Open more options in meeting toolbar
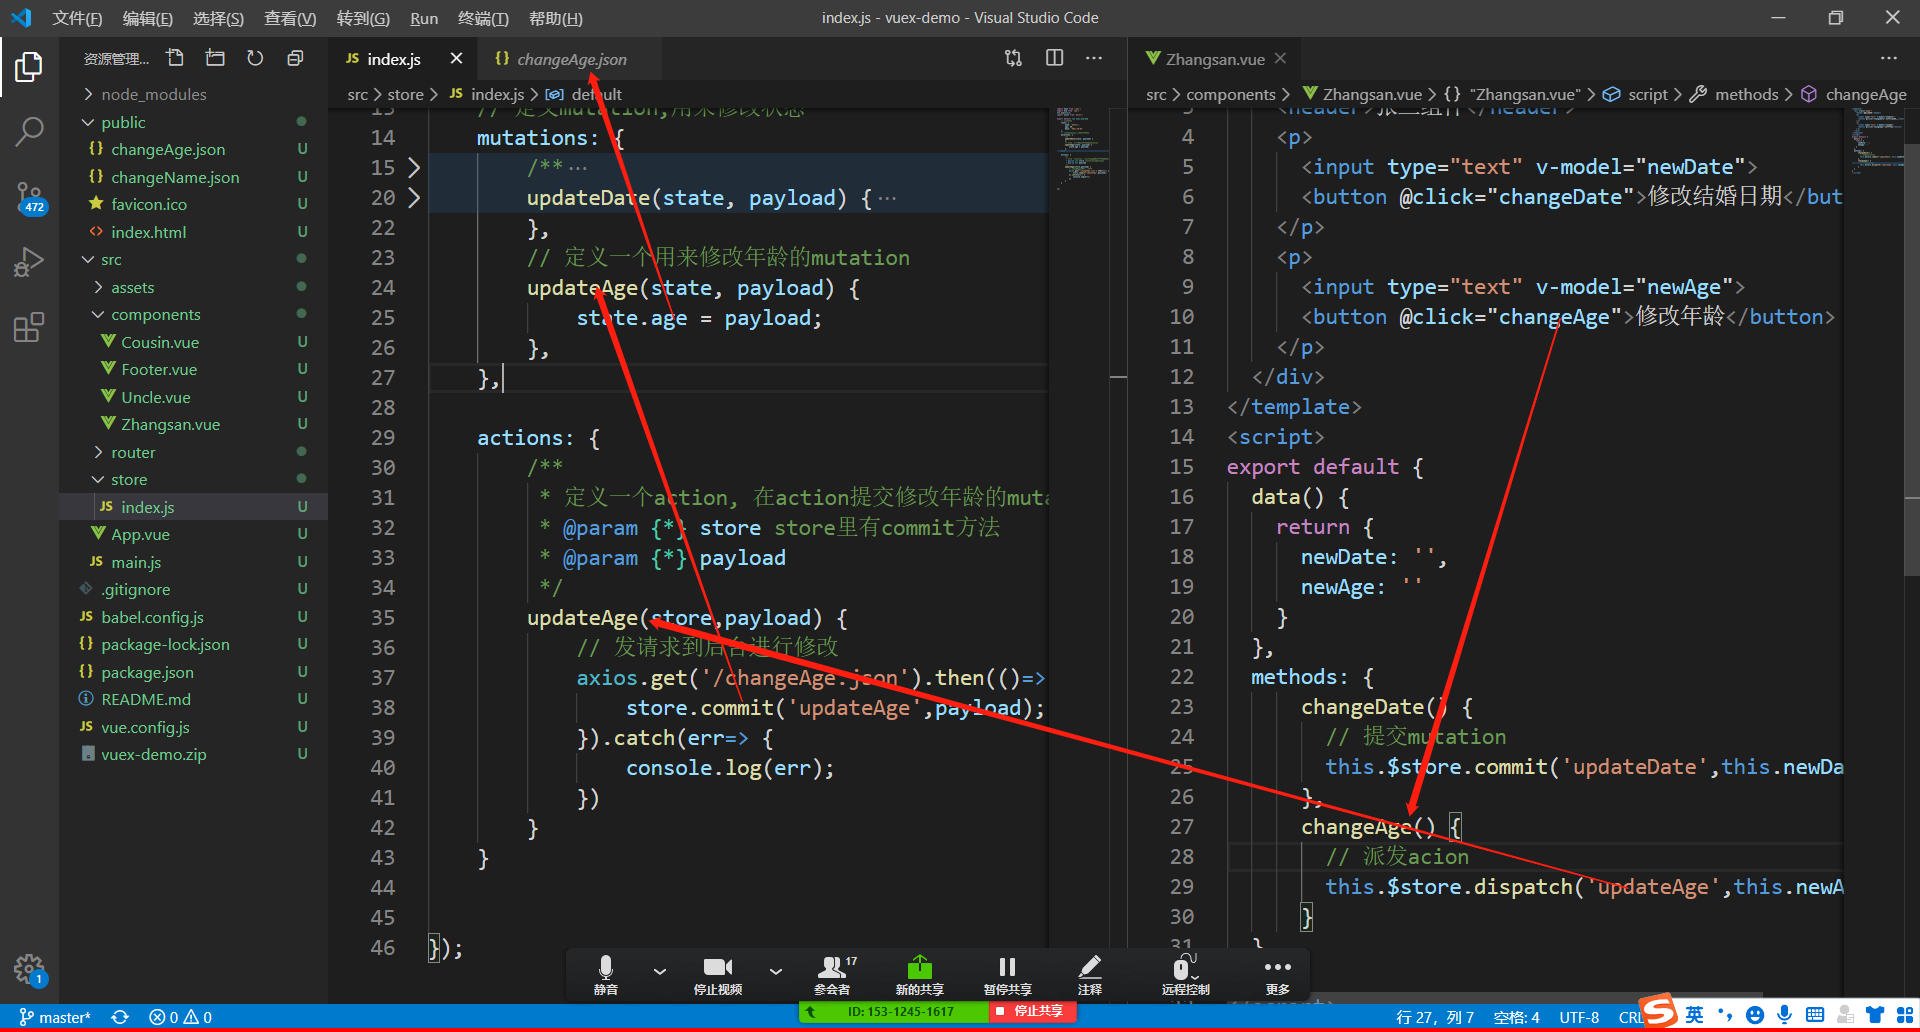Viewport: 1920px width, 1032px height. [1278, 974]
